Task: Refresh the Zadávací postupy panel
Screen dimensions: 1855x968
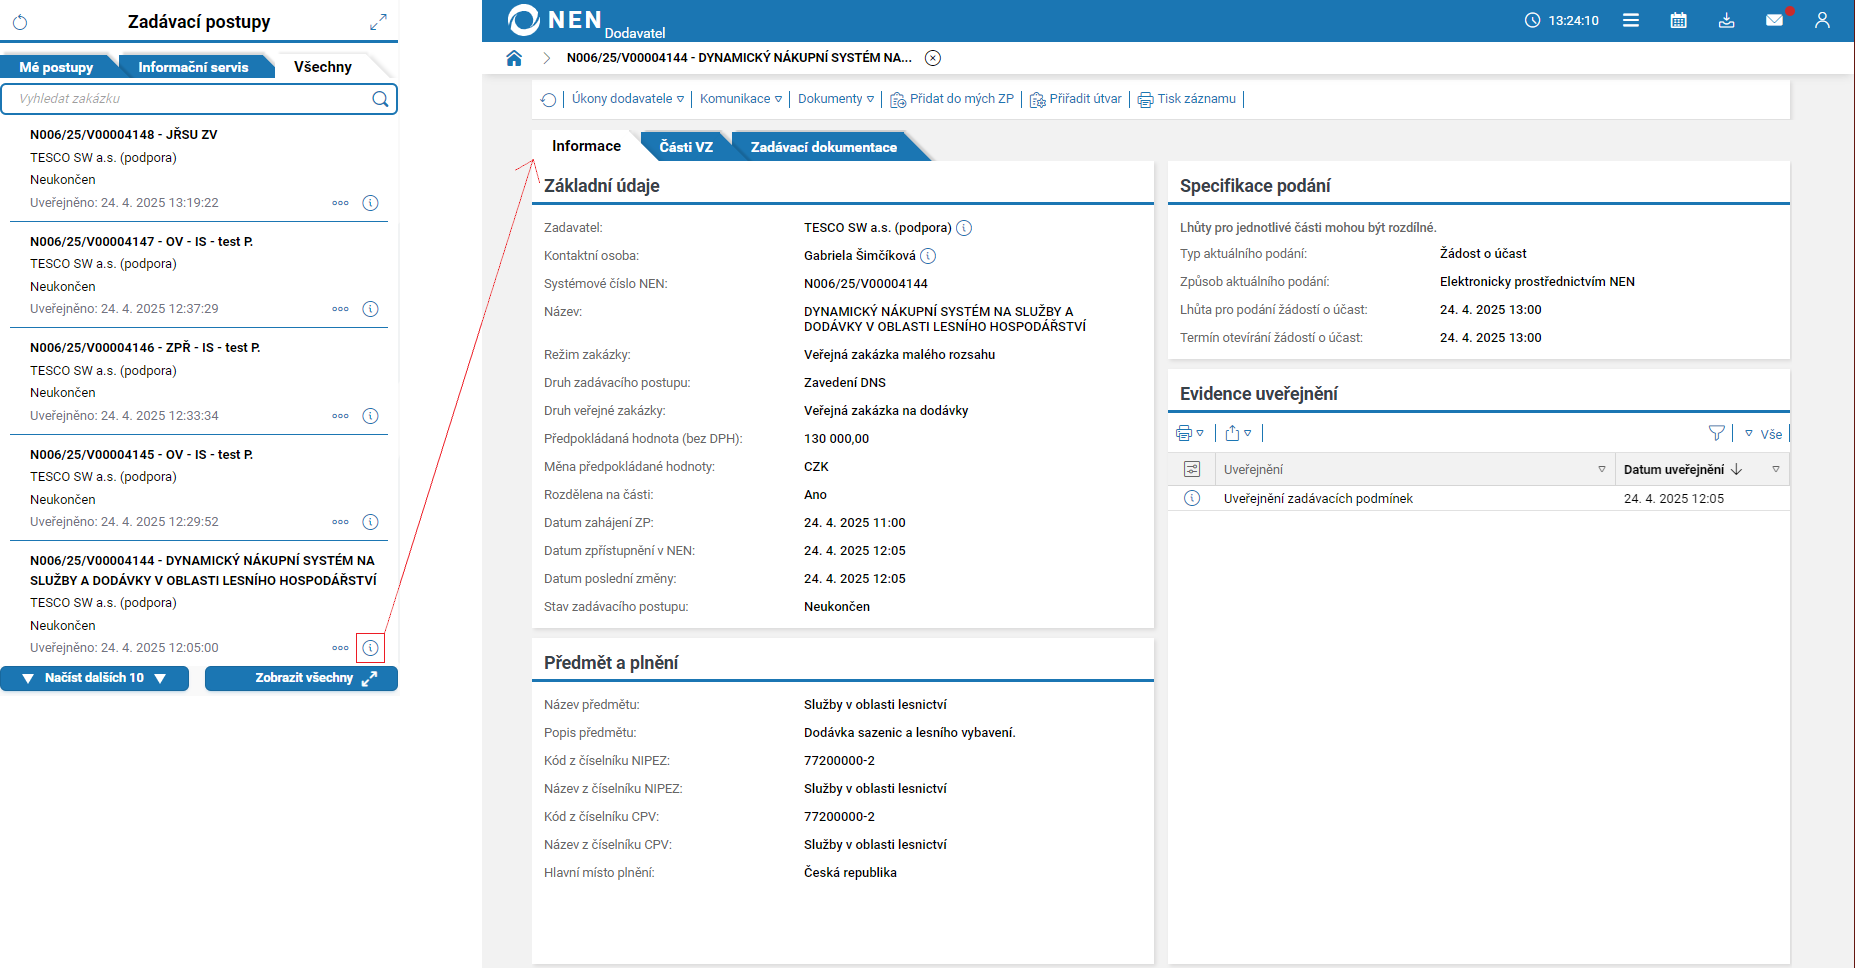Action: point(20,22)
